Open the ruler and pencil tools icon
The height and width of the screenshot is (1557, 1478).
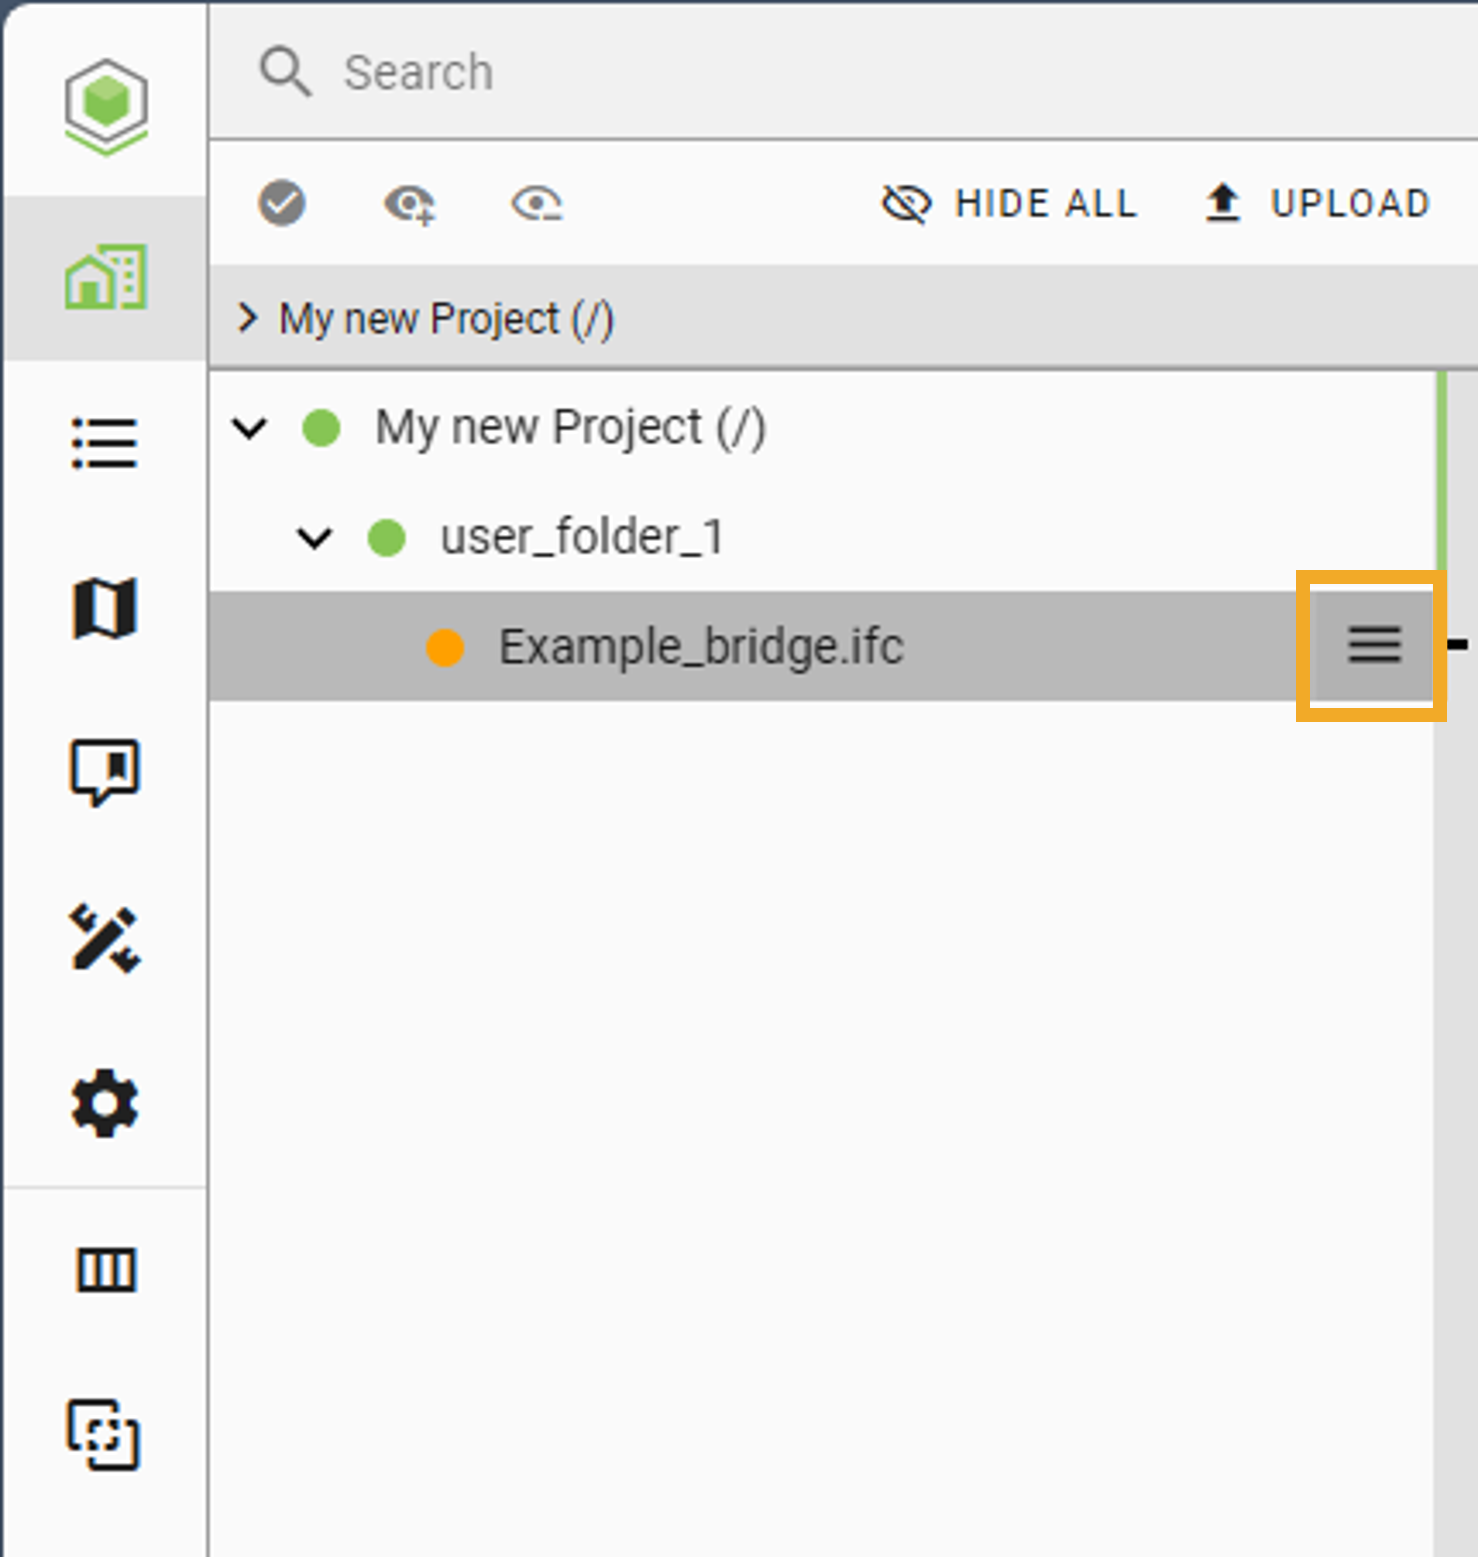(105, 938)
